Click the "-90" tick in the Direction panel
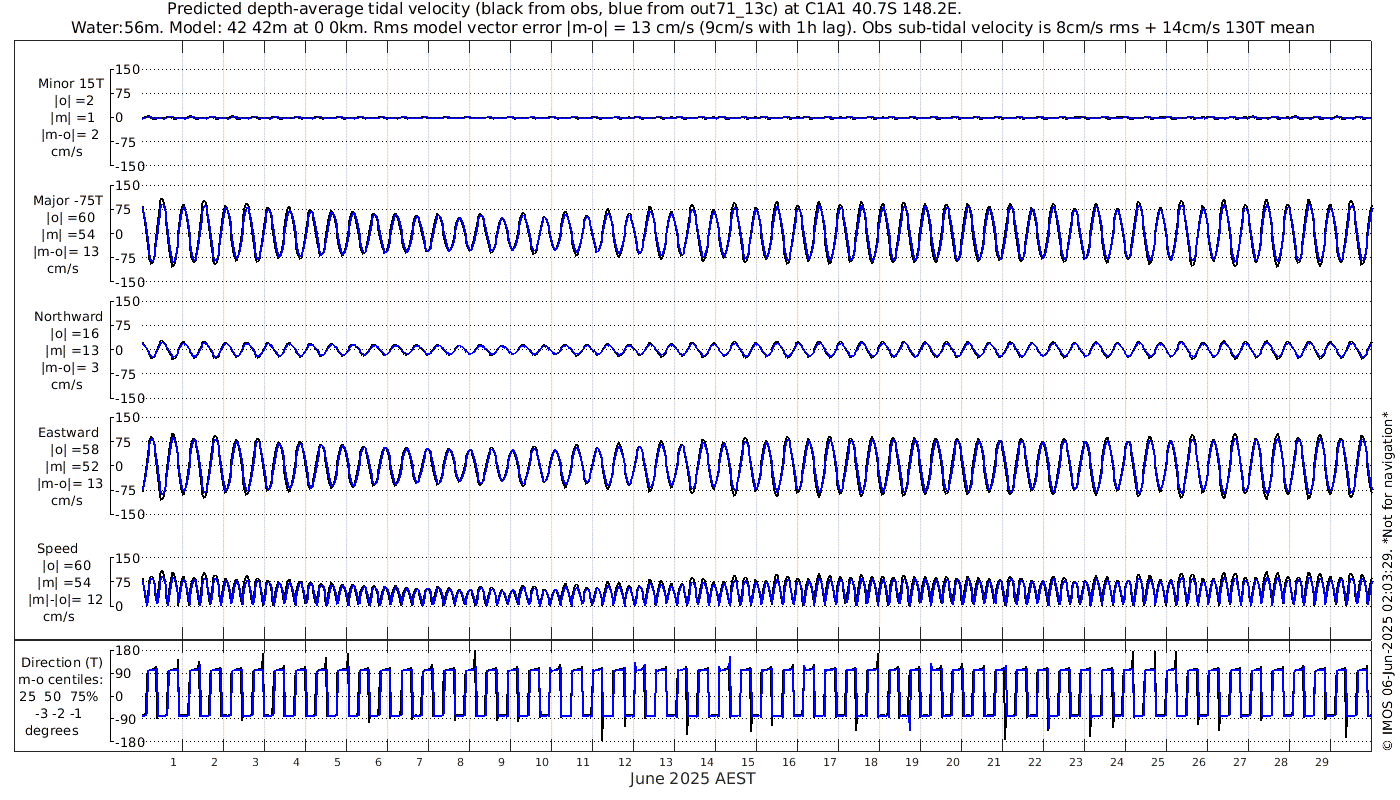Screen dimensions: 1400x800 (x=124, y=720)
